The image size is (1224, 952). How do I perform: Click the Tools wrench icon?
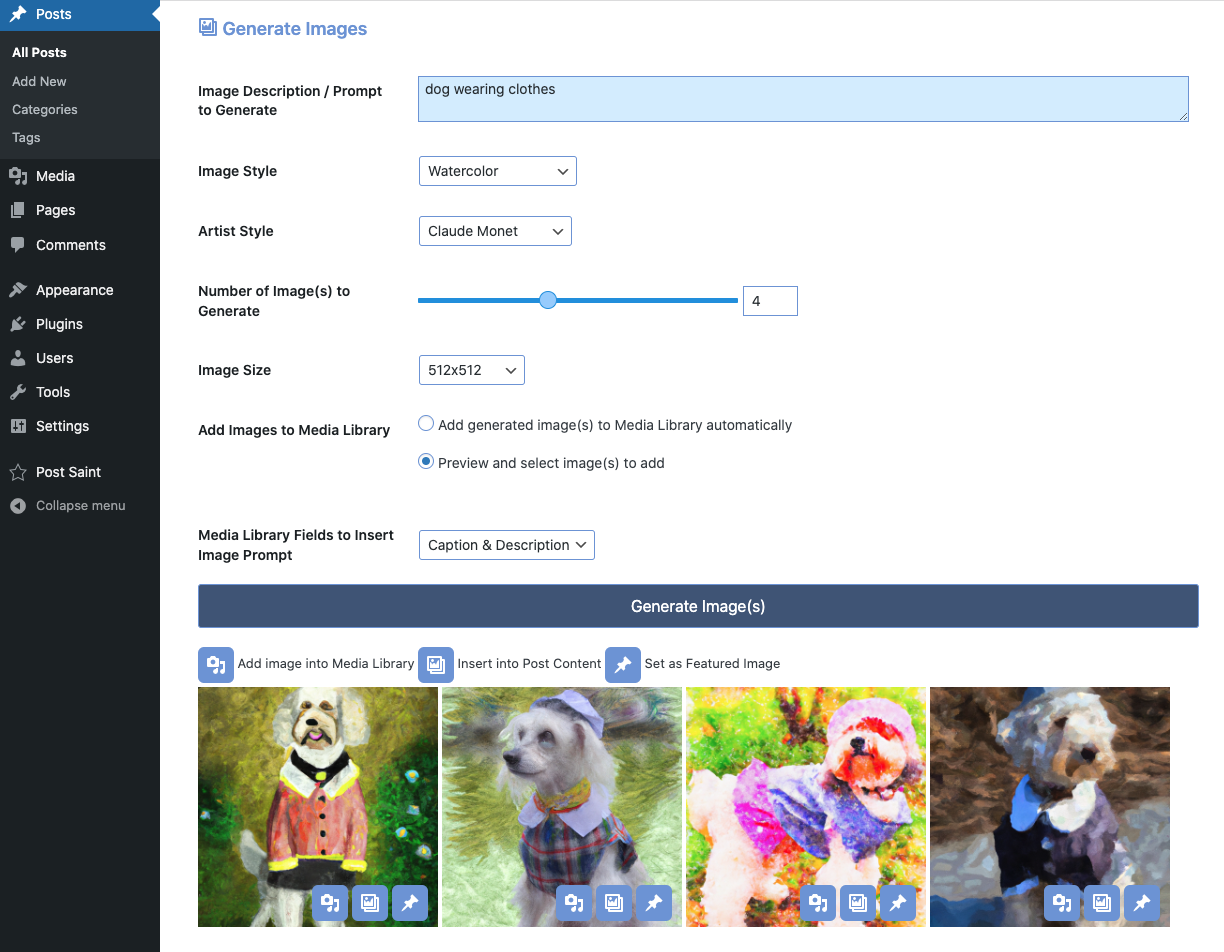tap(18, 392)
